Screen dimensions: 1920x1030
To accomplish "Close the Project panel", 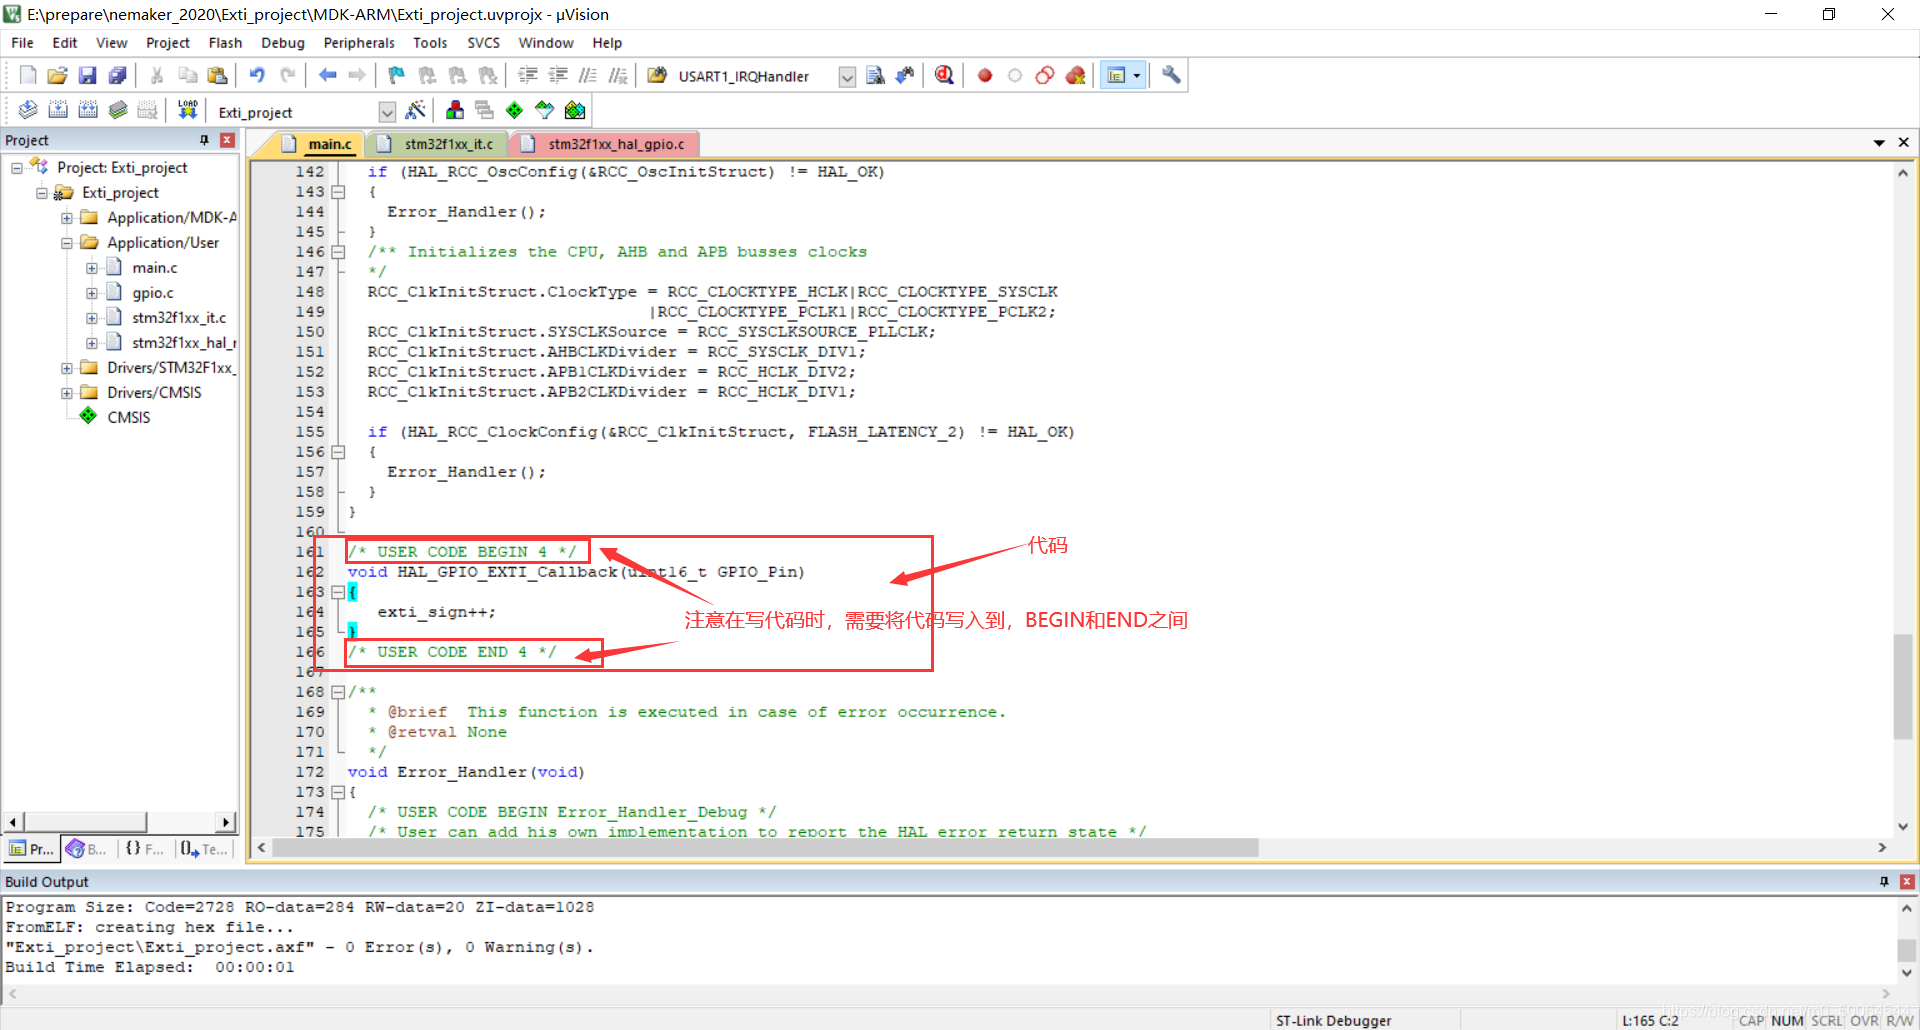I will (228, 140).
